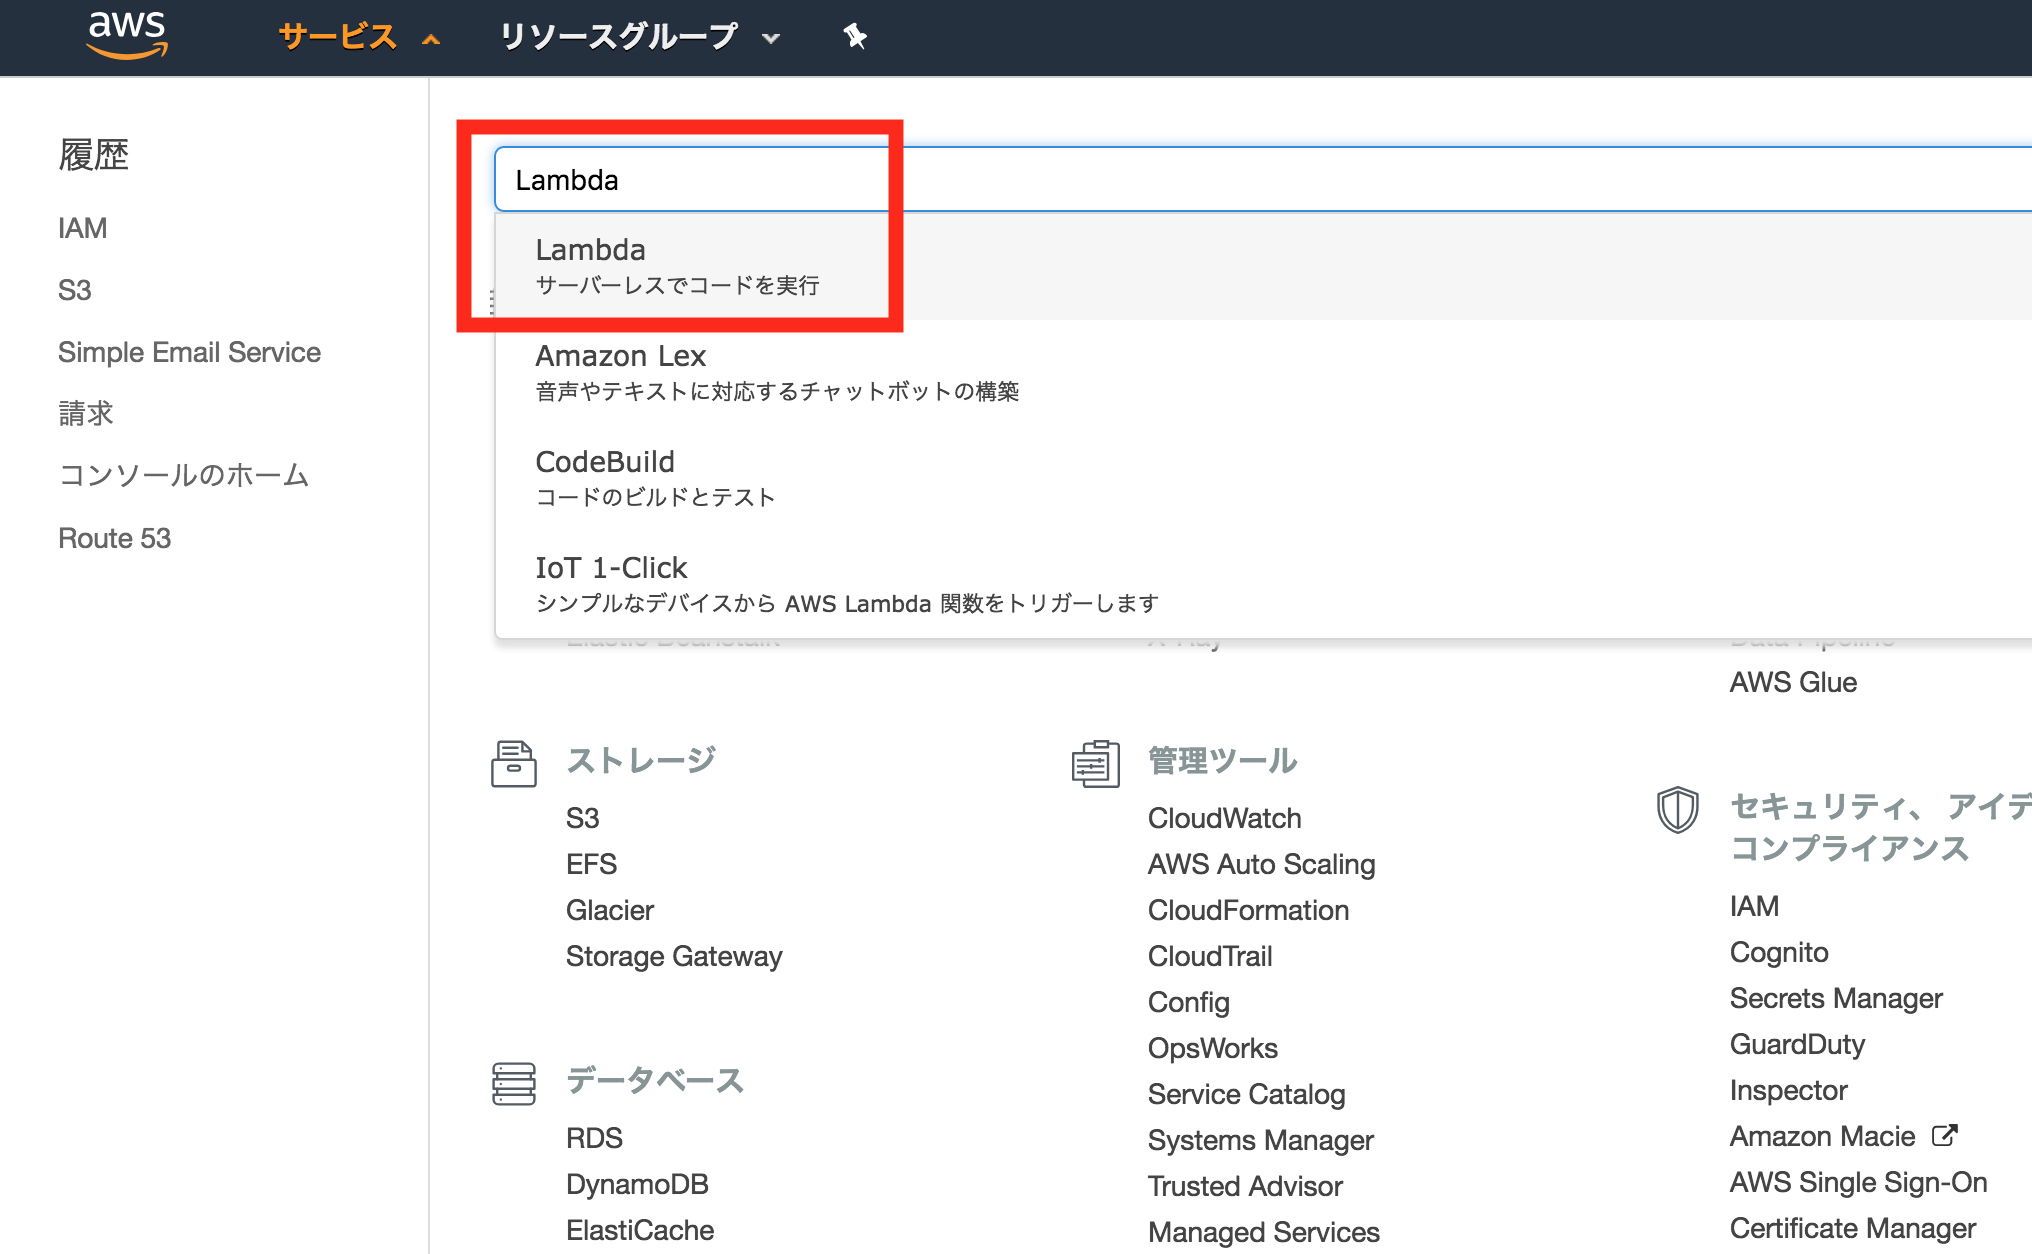Open IAM under security category

tap(1754, 906)
